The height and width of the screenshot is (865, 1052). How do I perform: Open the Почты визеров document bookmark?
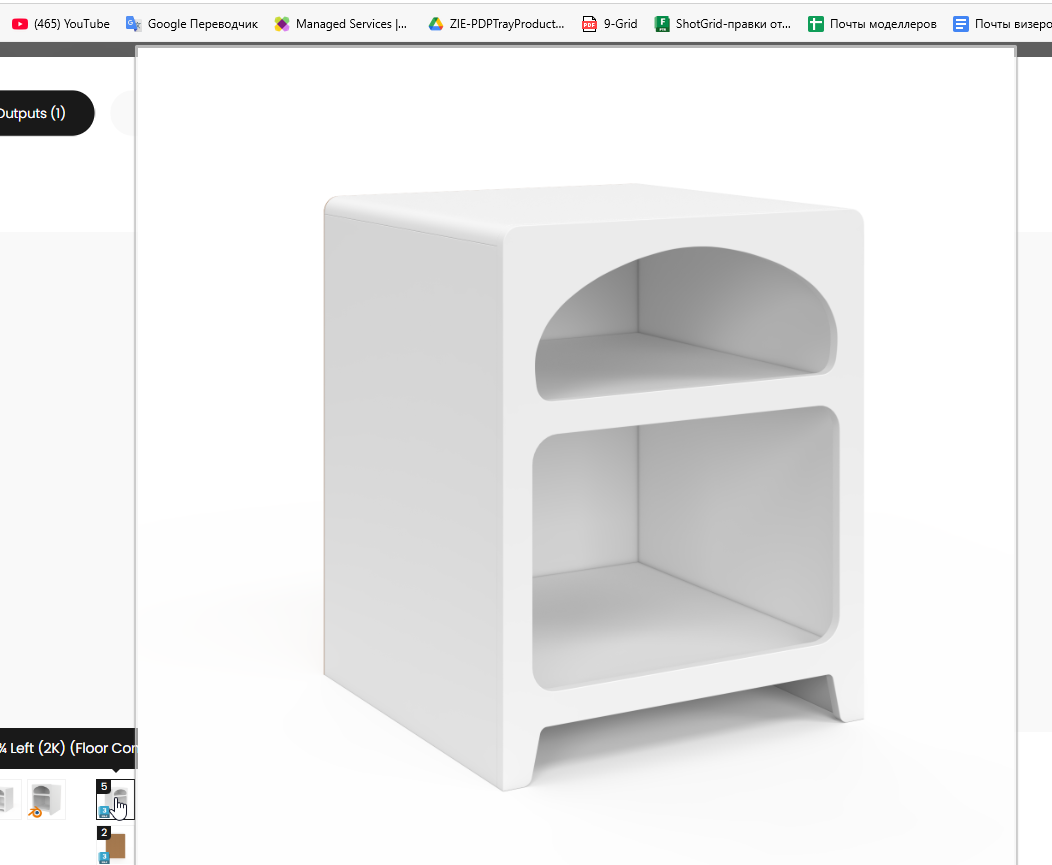coord(1002,24)
